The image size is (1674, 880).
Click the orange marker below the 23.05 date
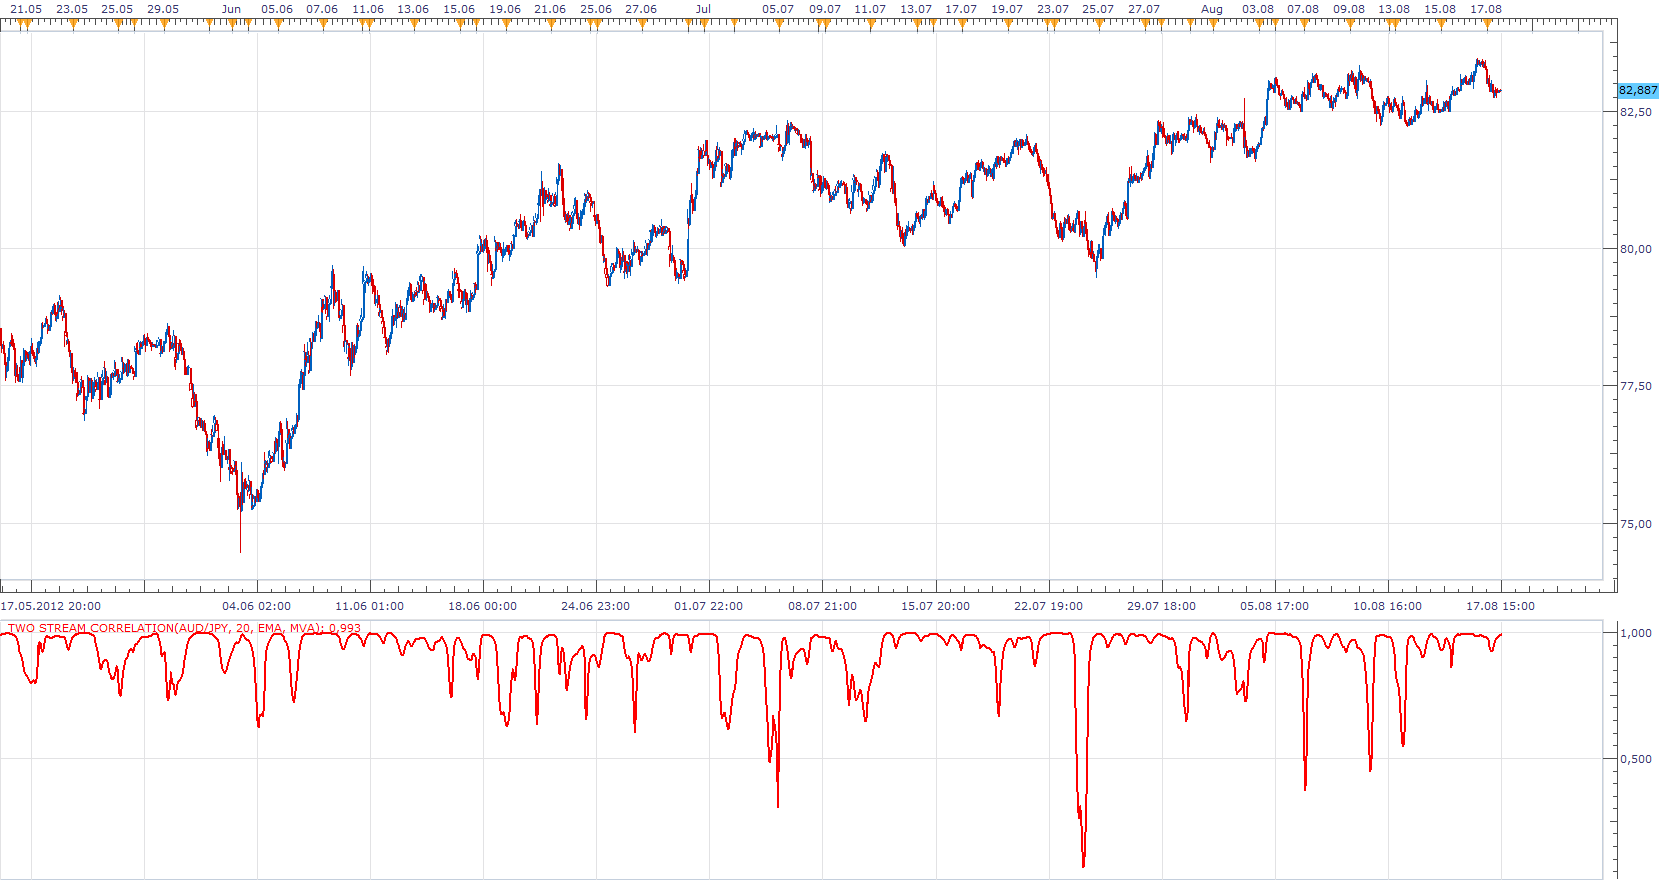click(x=73, y=24)
